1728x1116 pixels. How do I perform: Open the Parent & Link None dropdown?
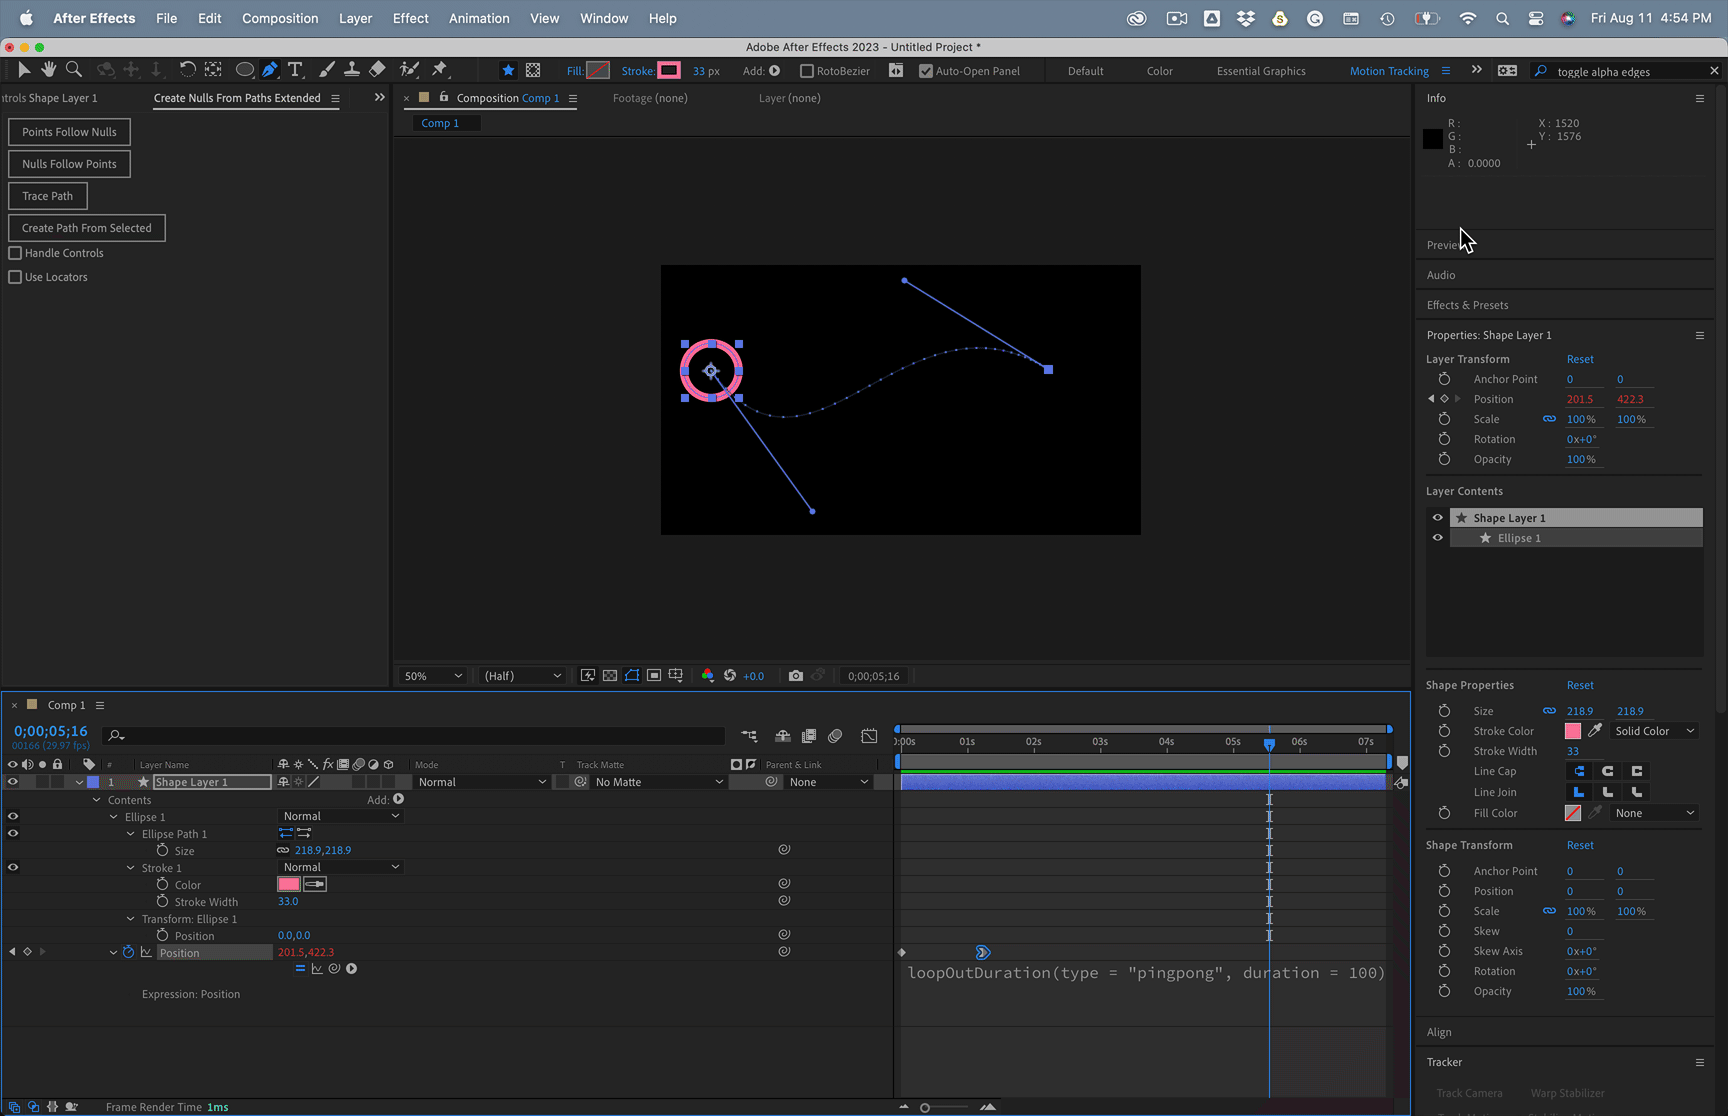(829, 782)
